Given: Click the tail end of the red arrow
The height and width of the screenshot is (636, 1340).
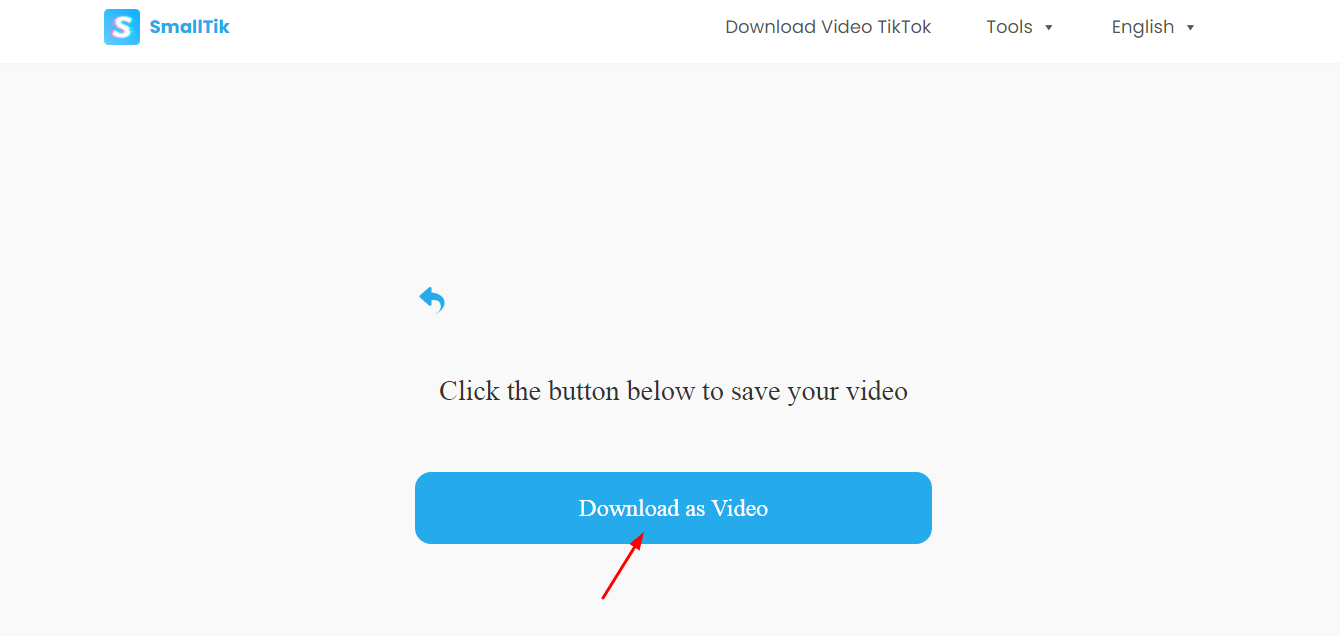Looking at the screenshot, I should pos(604,596).
